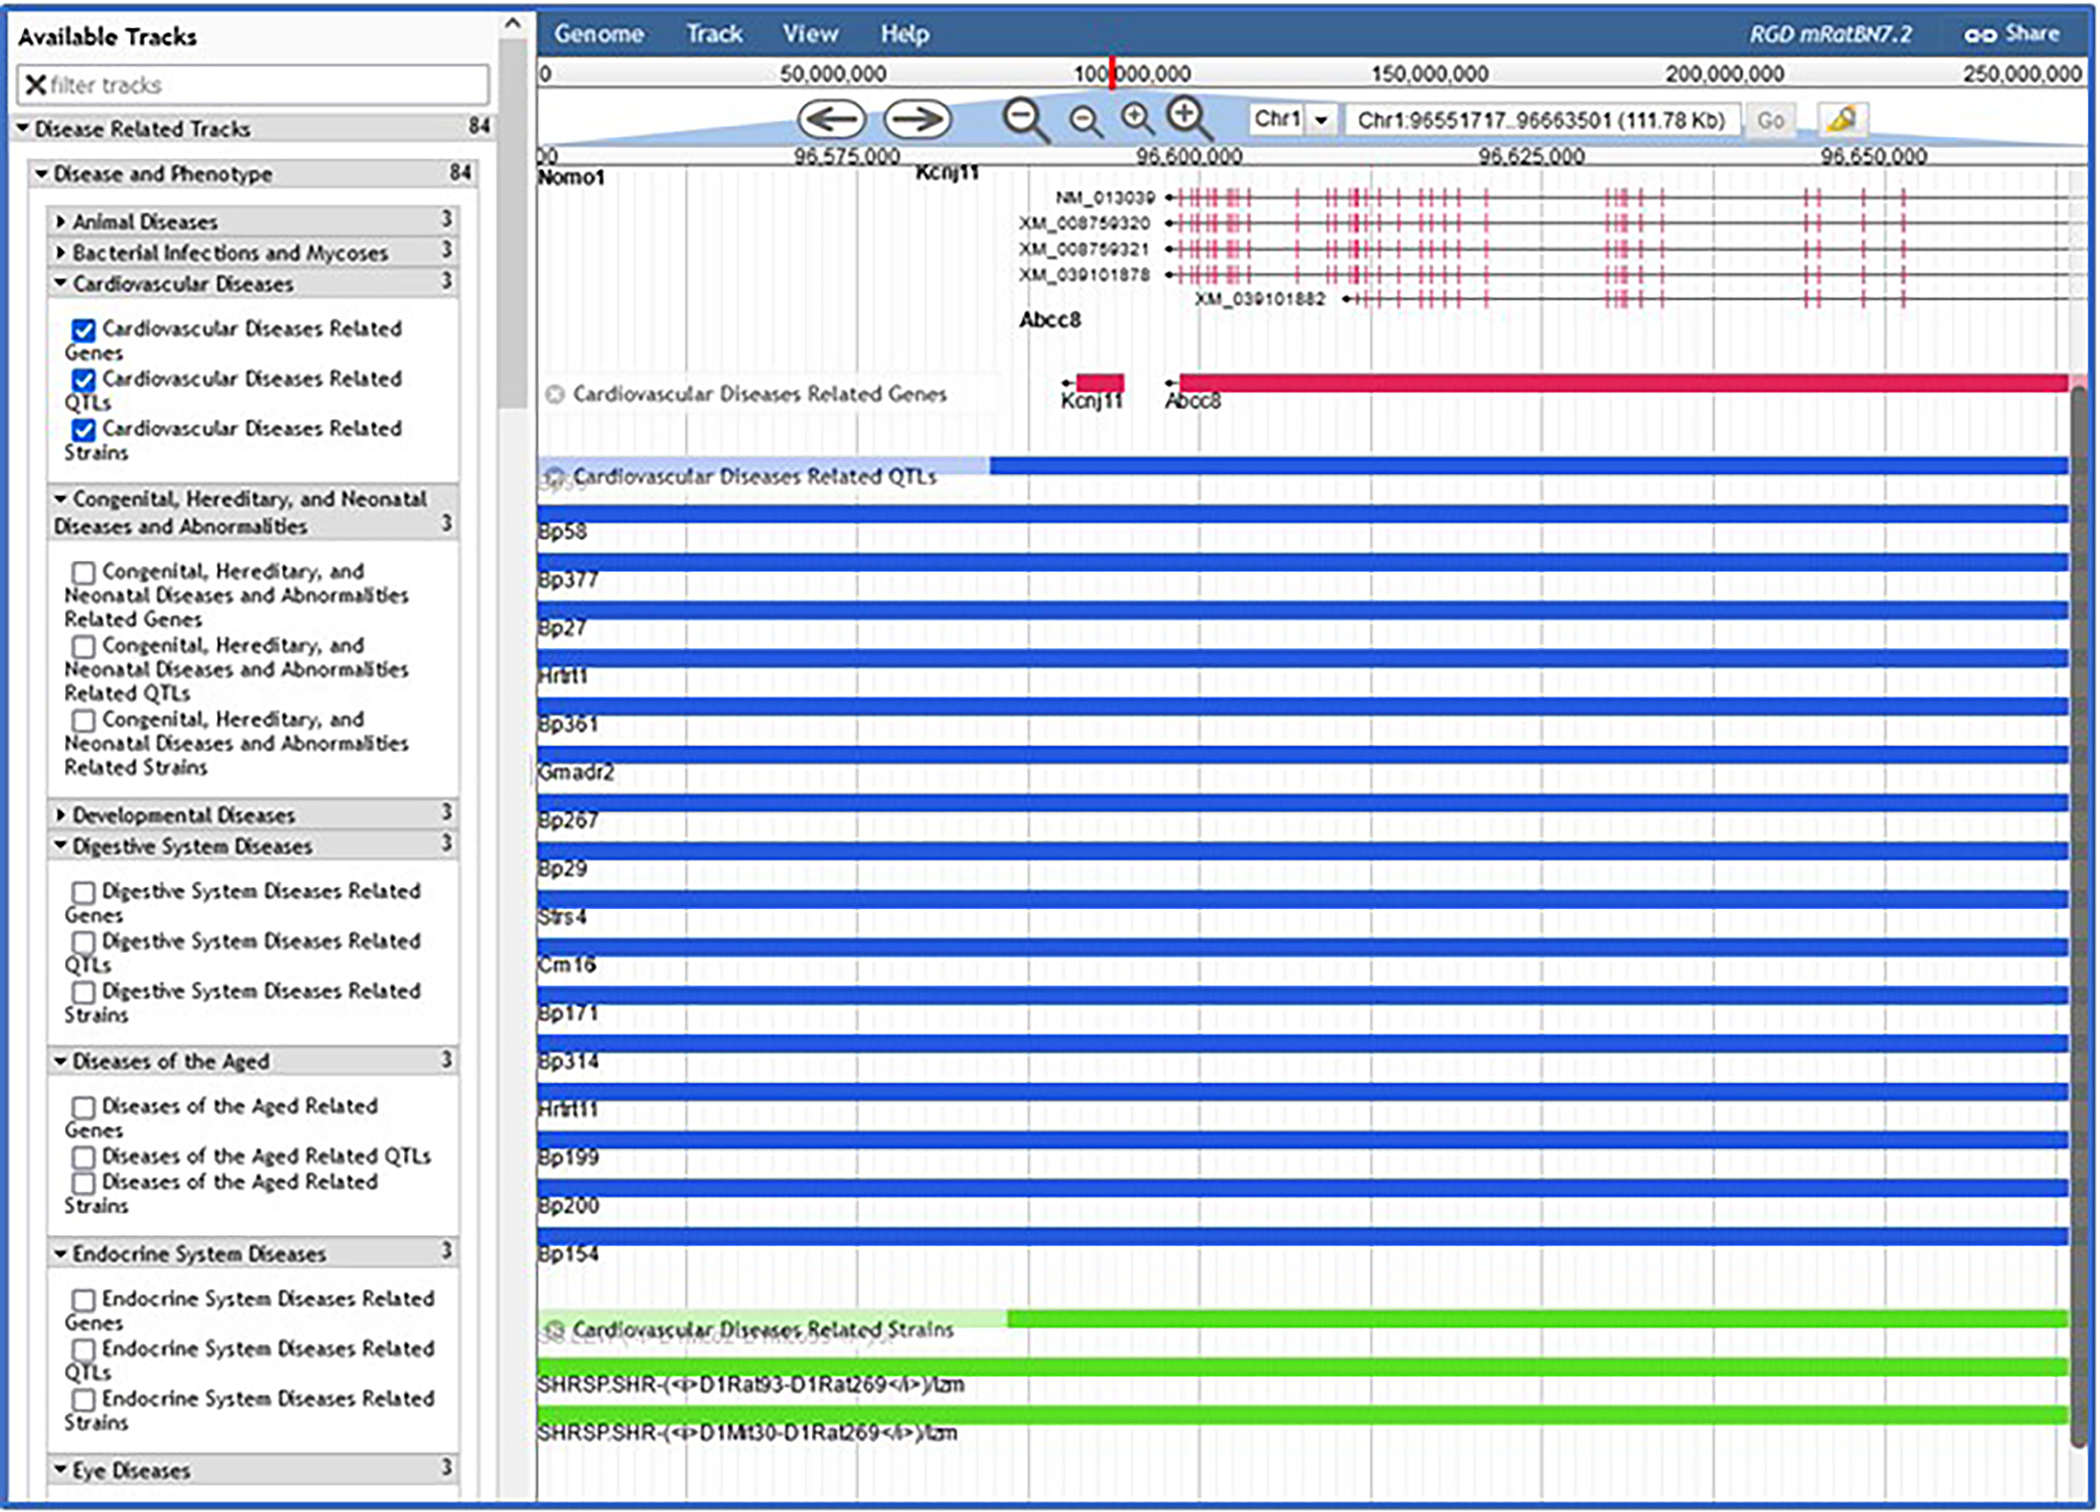Select the Bp377 QTL feature
Screen dimensions: 2100x1512
pos(1302,562)
